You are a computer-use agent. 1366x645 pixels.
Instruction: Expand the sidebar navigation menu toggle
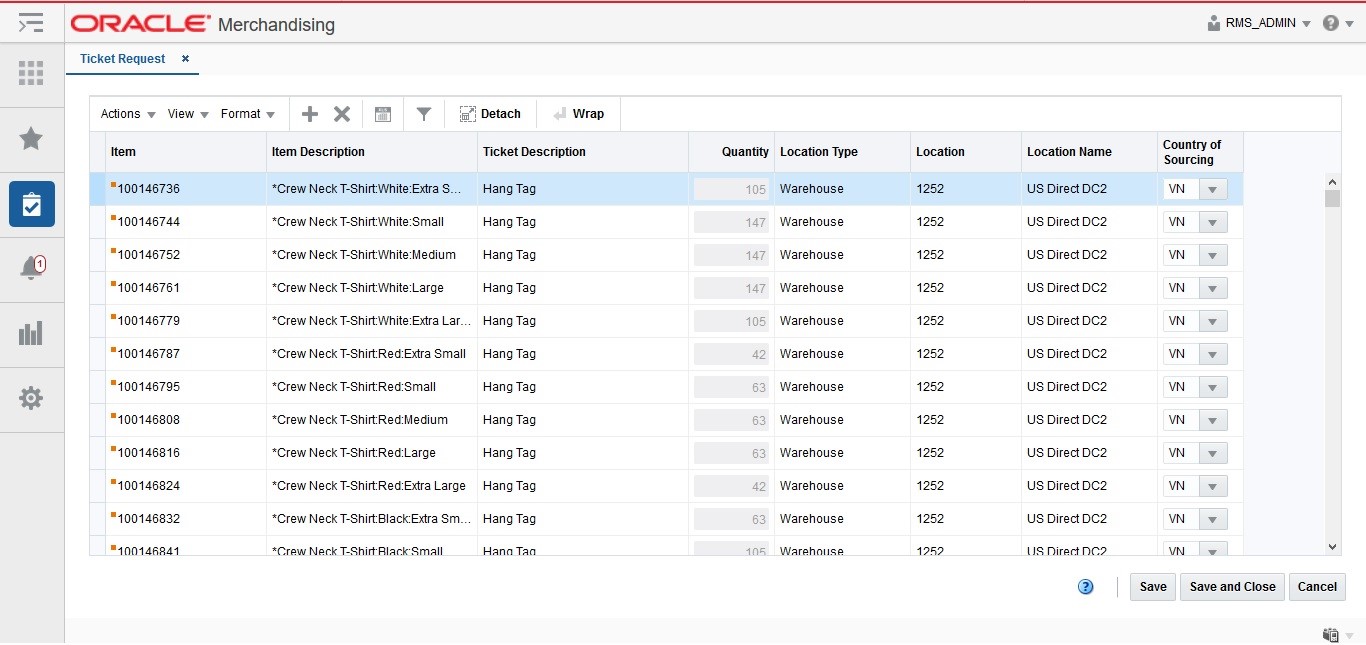[31, 22]
